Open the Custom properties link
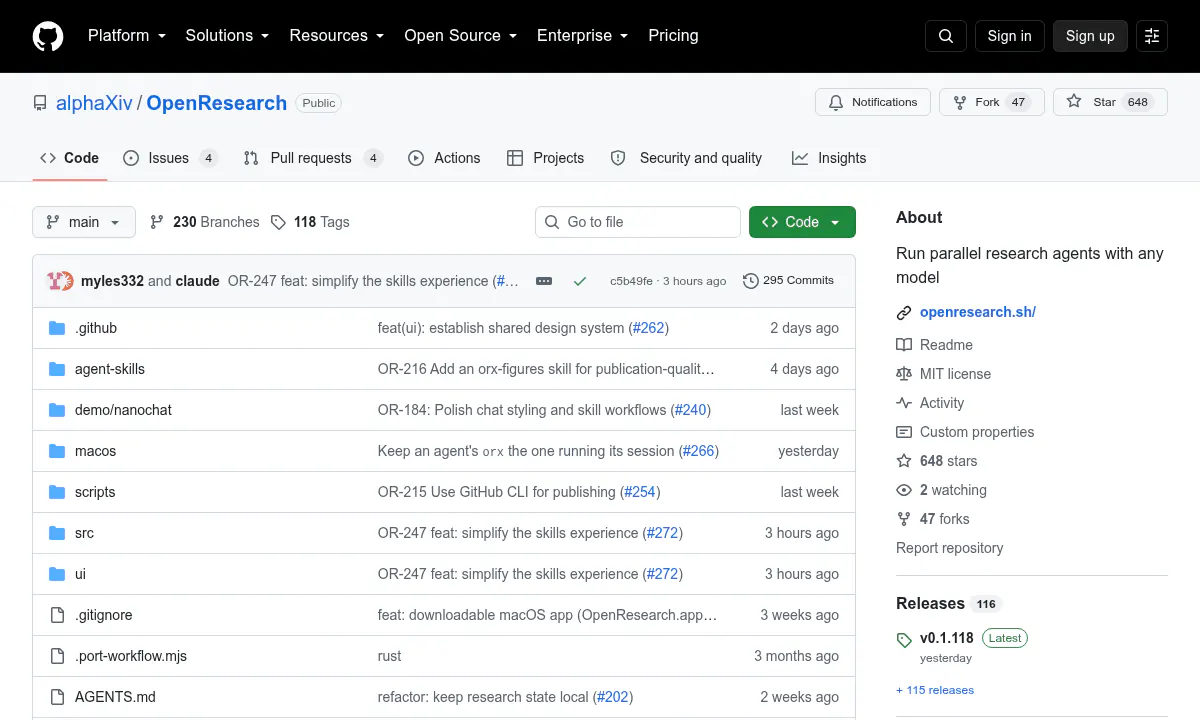 pos(965,432)
